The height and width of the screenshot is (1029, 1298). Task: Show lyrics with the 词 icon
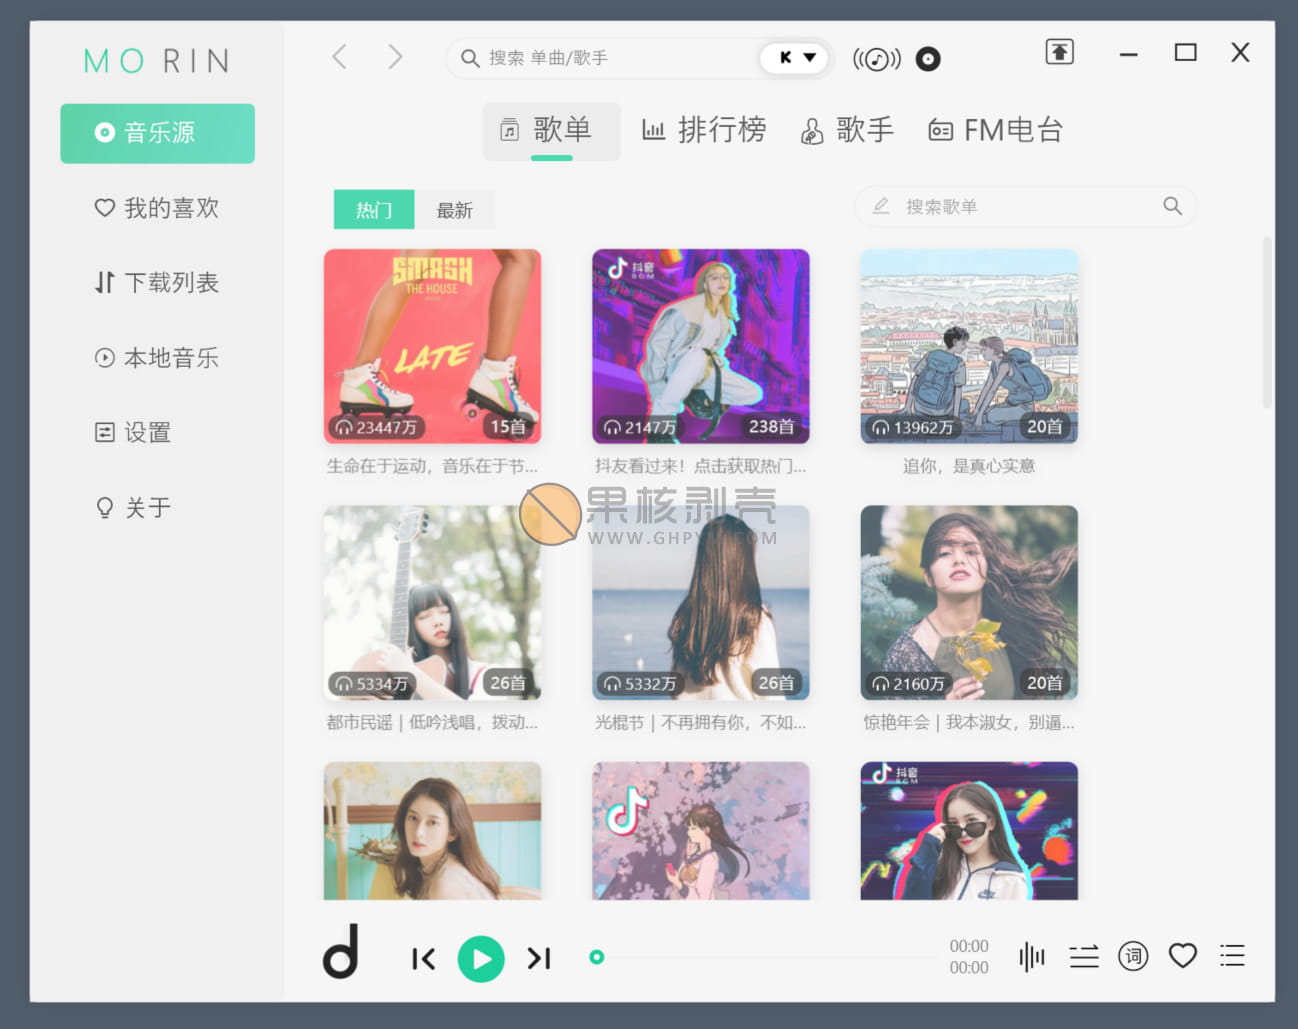point(1133,957)
